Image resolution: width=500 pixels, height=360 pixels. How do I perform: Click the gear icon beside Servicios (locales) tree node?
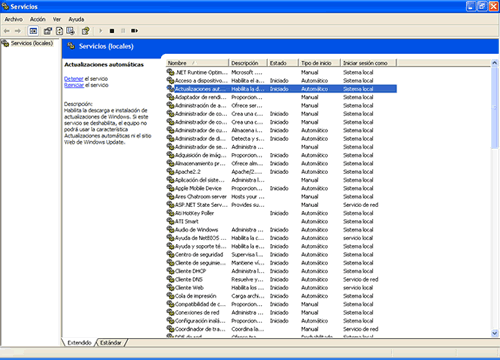(x=5, y=43)
